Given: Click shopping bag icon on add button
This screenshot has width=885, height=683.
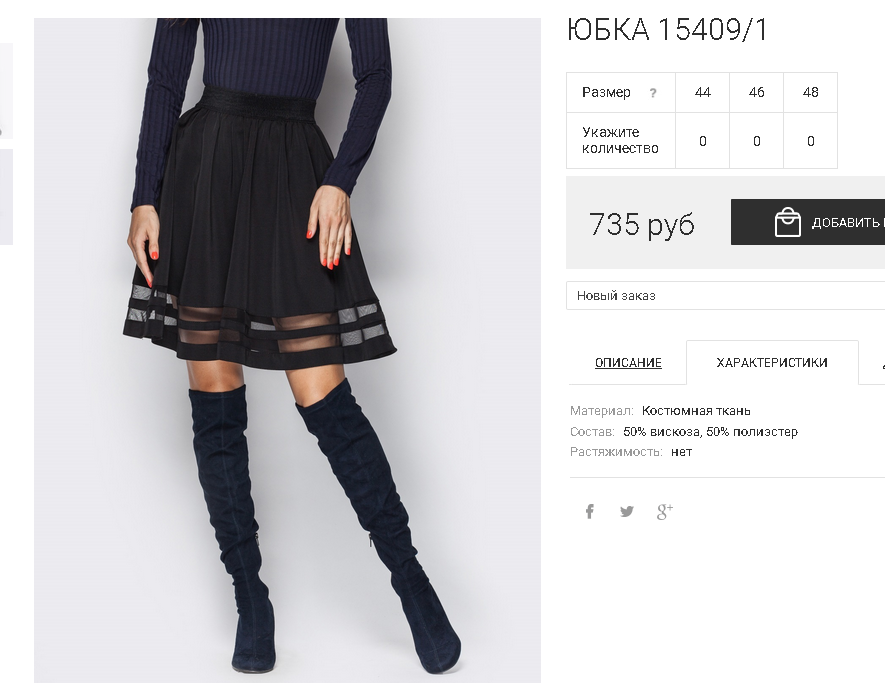Looking at the screenshot, I should 788,222.
